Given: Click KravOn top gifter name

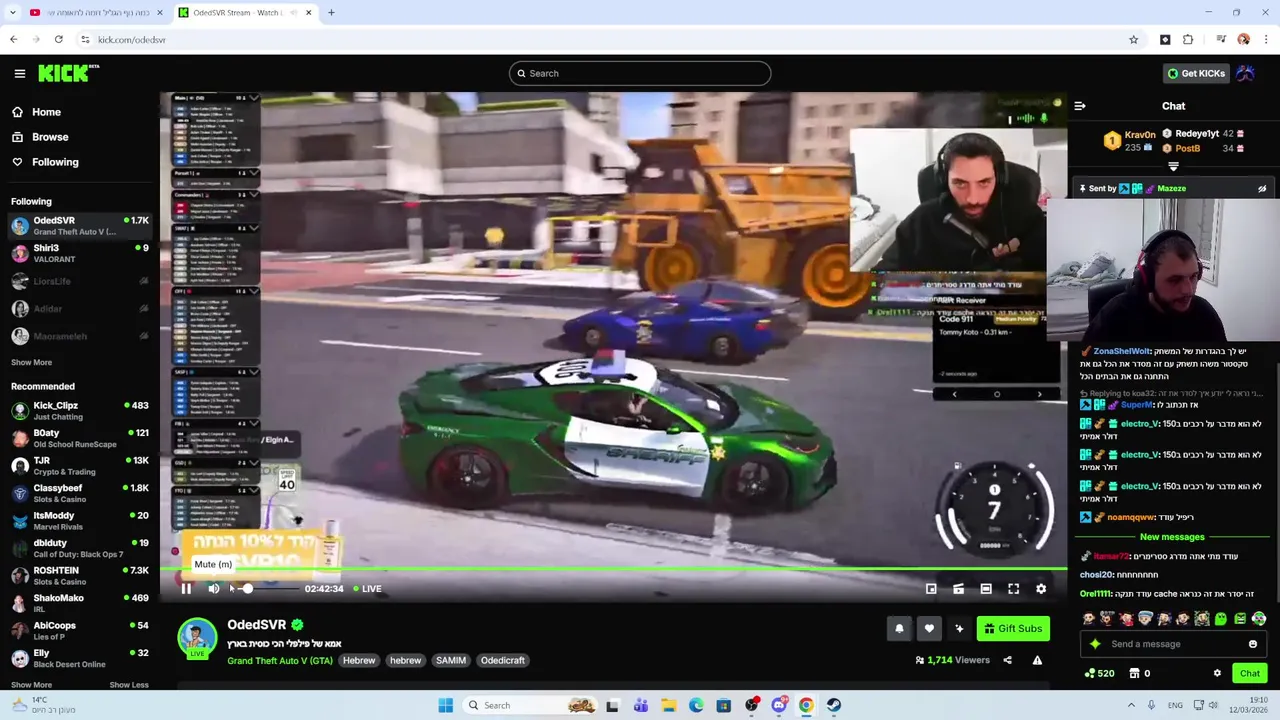Looking at the screenshot, I should [1140, 135].
